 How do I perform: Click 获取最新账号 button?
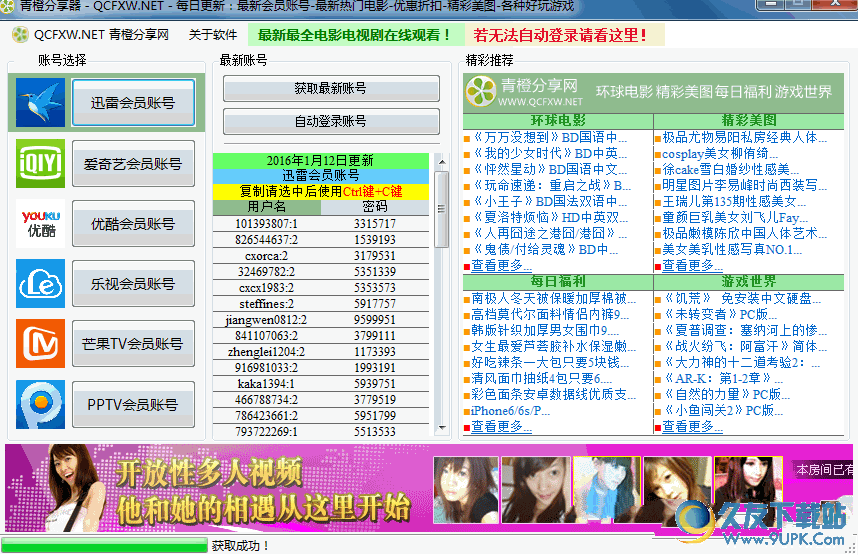coord(331,88)
